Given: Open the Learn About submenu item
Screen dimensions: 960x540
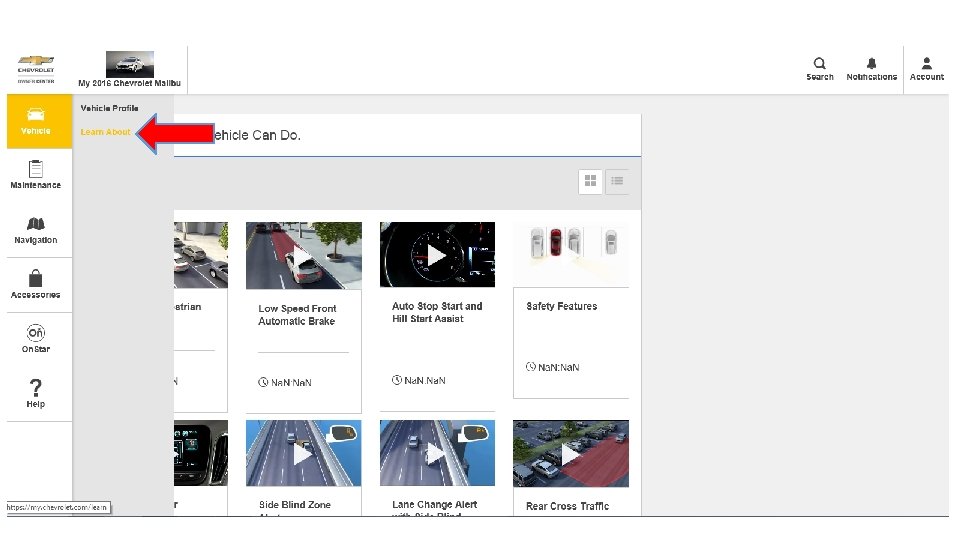Looking at the screenshot, I should point(105,132).
